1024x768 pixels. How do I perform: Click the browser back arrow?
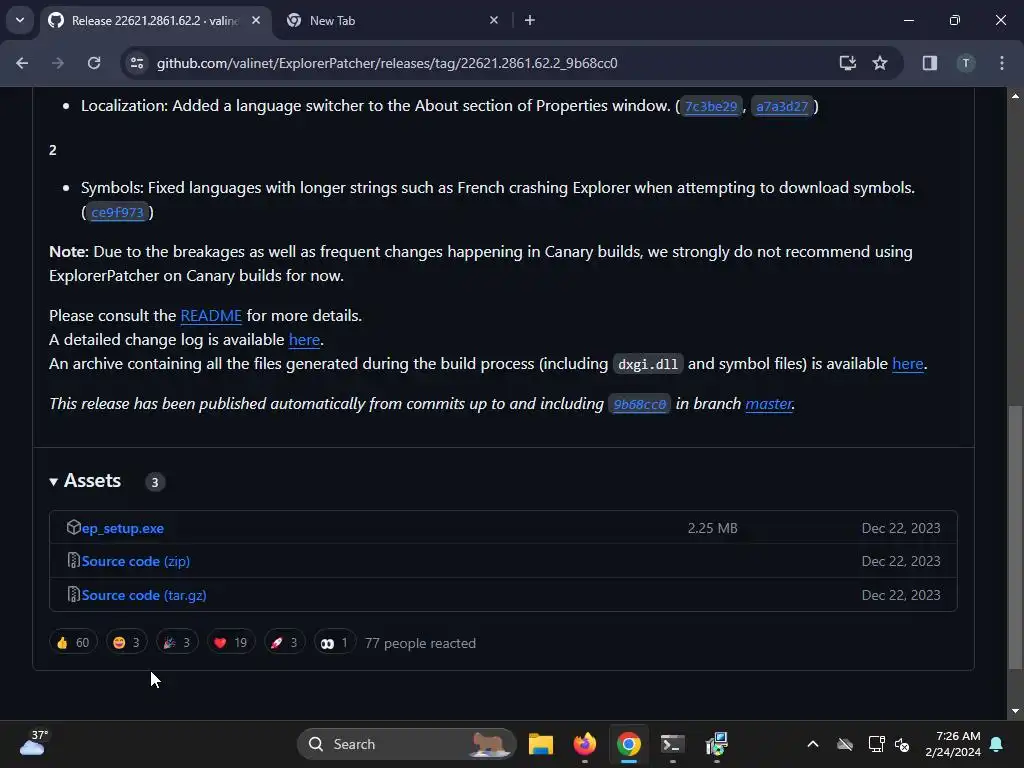[x=22, y=63]
